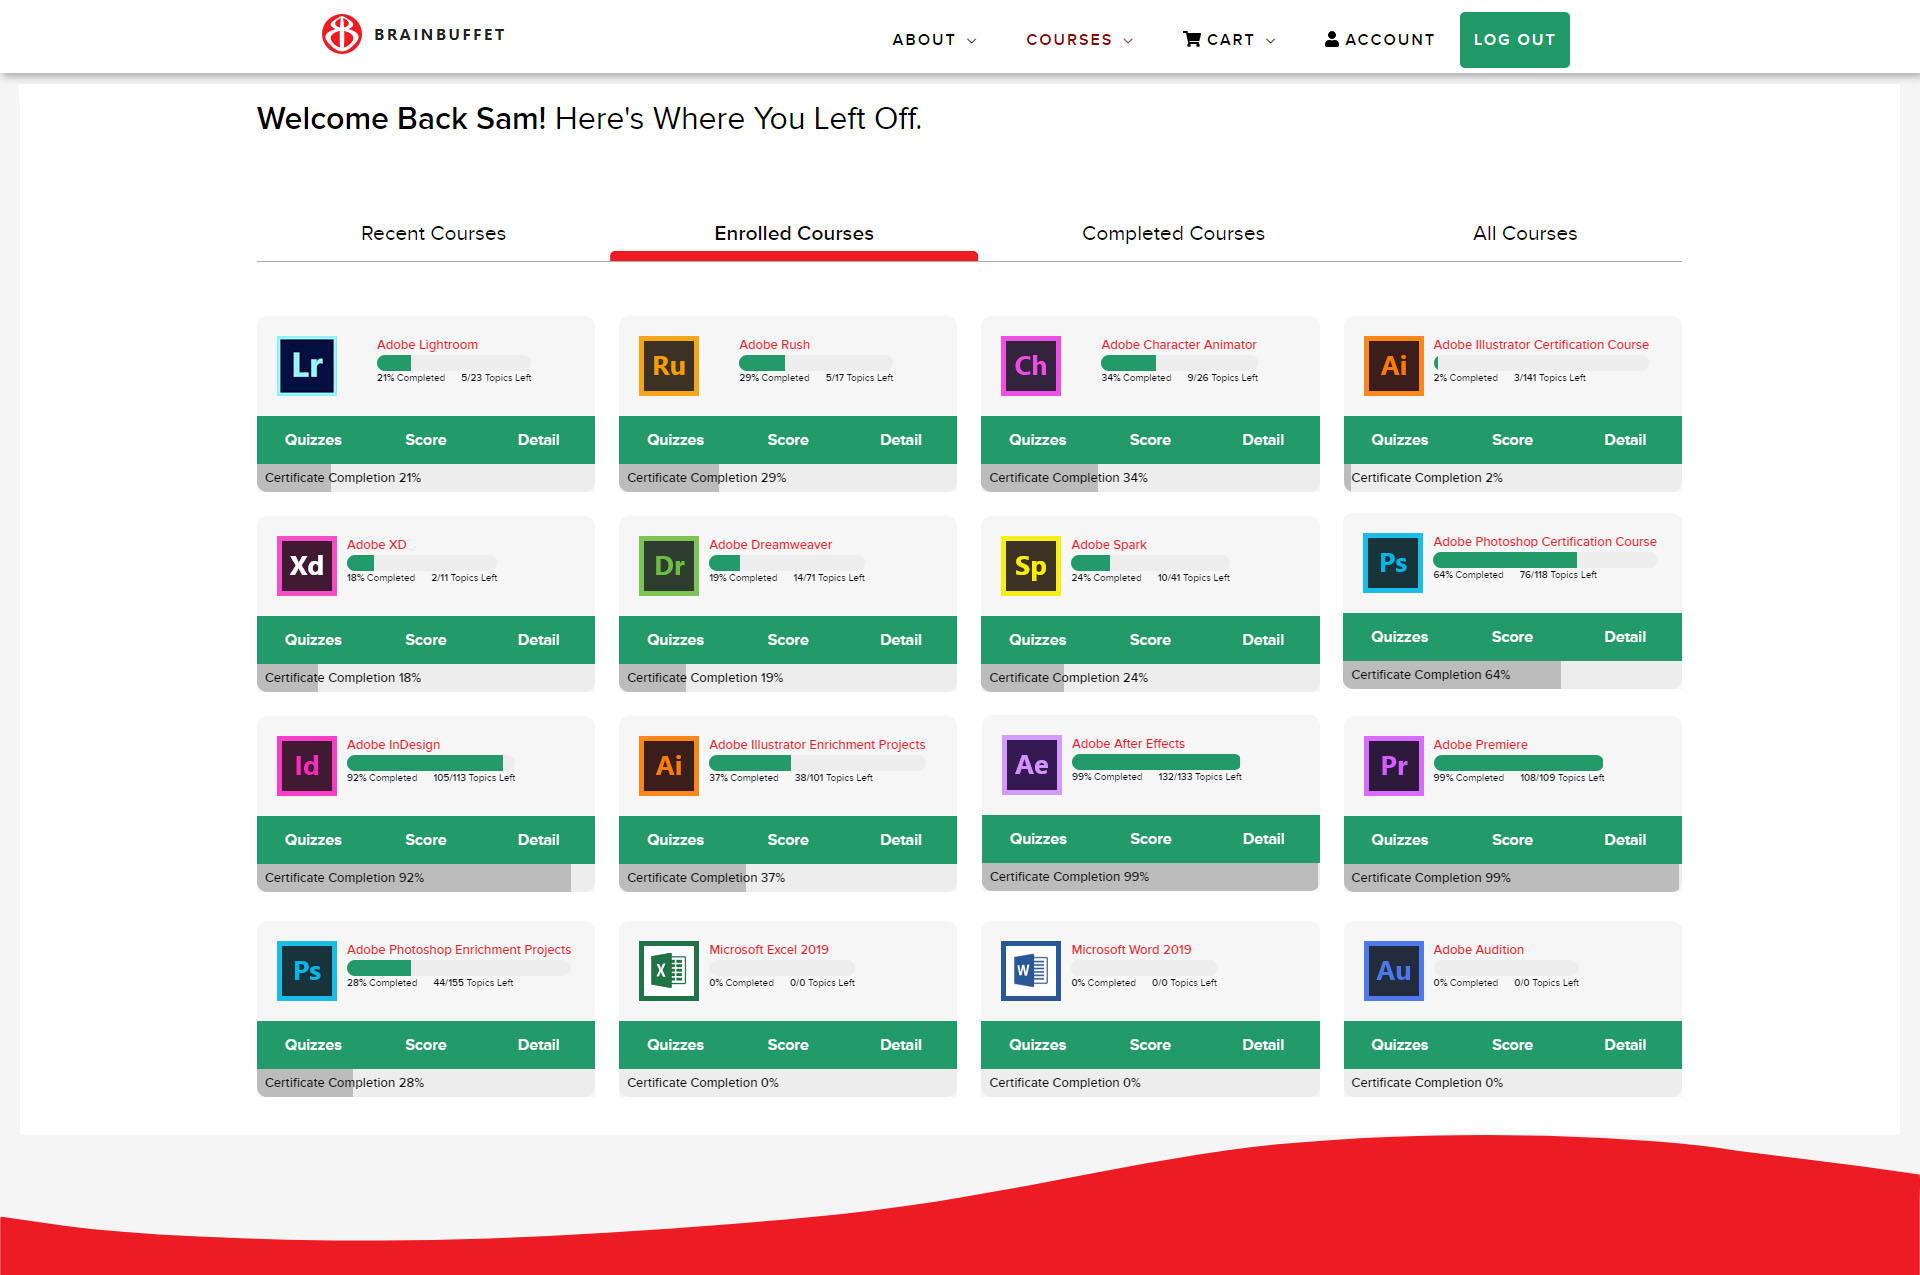Click the Adobe Dreamweaver course title

(770, 545)
